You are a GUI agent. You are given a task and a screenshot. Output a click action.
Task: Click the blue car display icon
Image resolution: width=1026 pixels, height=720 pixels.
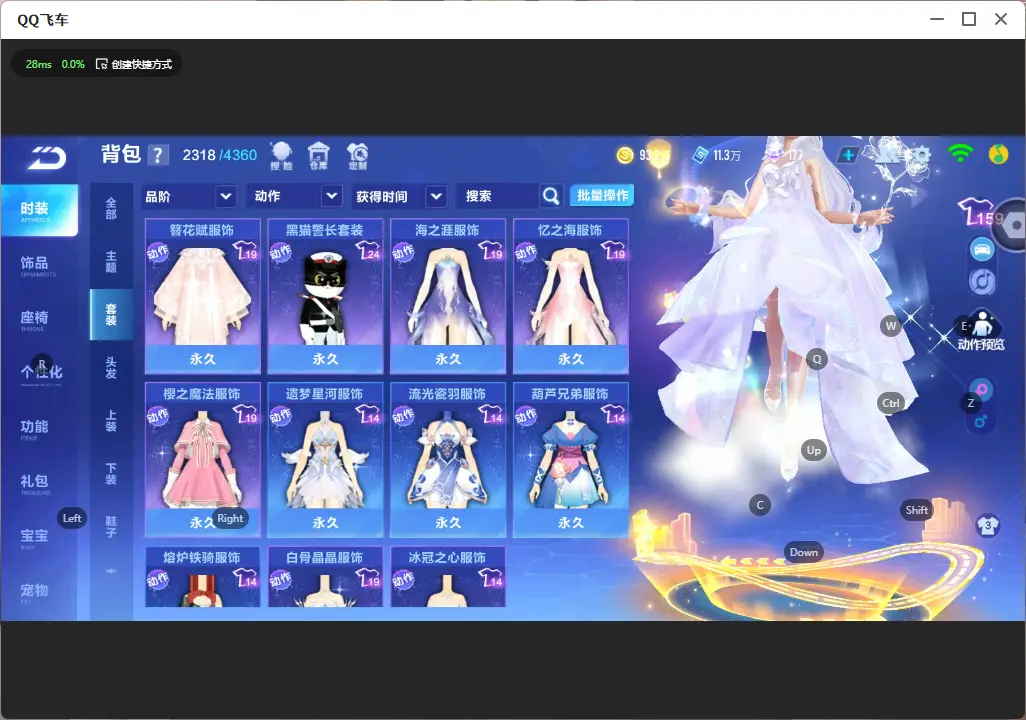pyautogui.click(x=982, y=249)
